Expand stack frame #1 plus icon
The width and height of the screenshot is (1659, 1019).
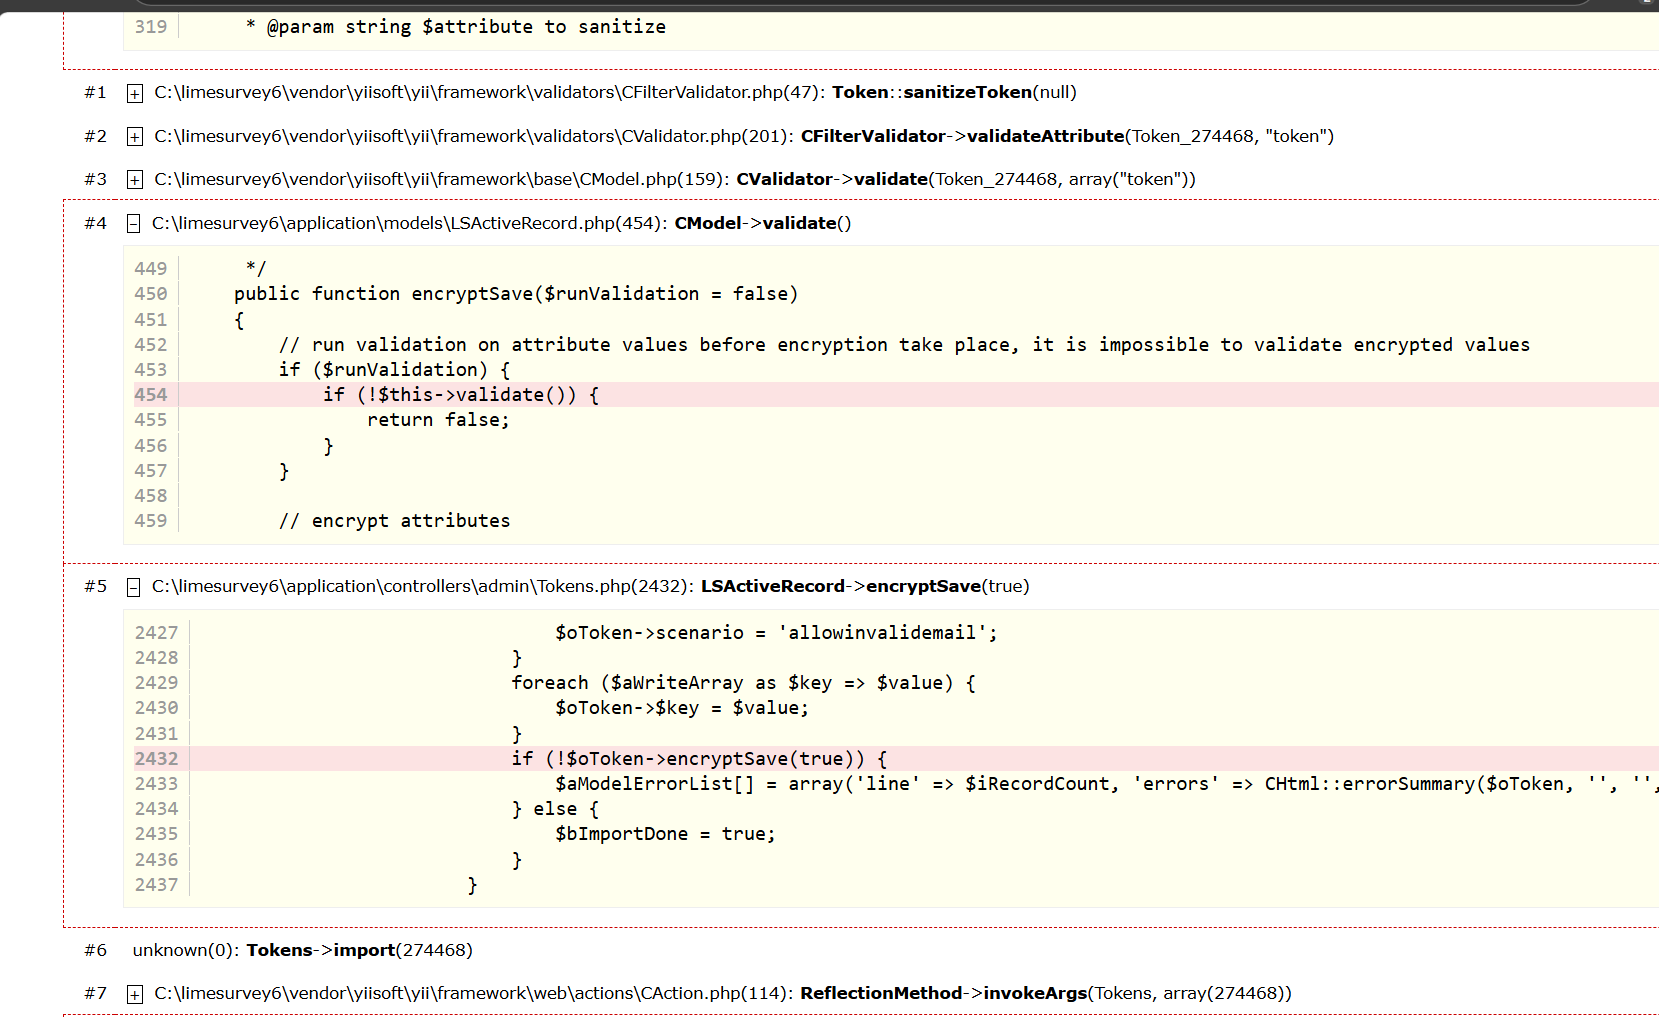[135, 94]
